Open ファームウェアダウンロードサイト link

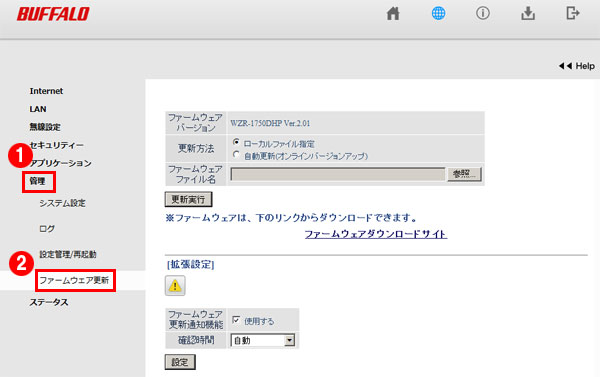[x=376, y=234]
